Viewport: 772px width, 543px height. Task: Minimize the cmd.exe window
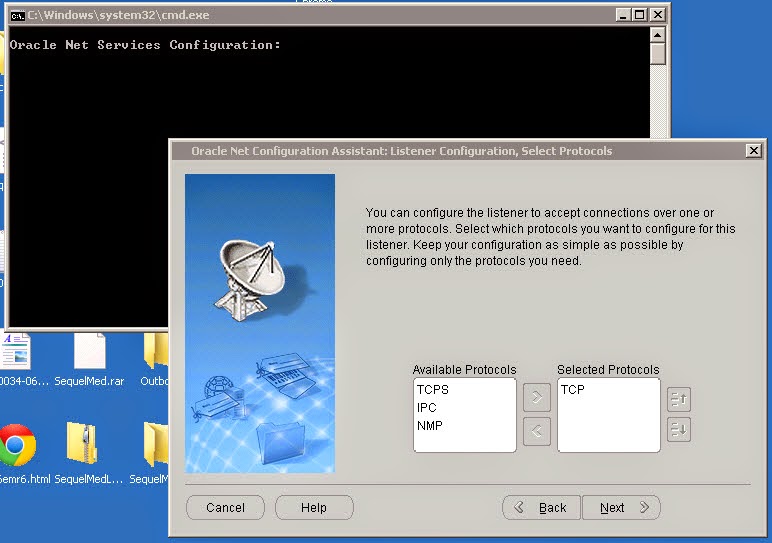(x=623, y=15)
